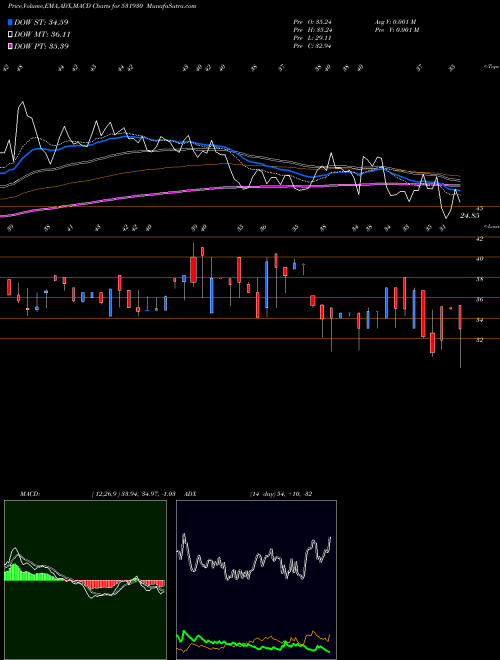Click the chart title with MunafaSutra.com

(x=102, y=6)
